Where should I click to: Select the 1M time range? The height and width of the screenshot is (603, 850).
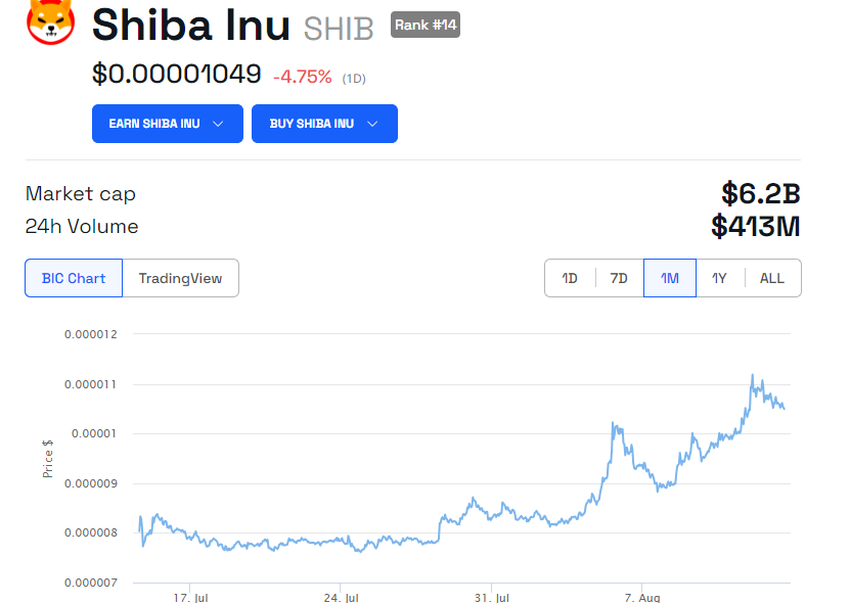click(x=670, y=278)
